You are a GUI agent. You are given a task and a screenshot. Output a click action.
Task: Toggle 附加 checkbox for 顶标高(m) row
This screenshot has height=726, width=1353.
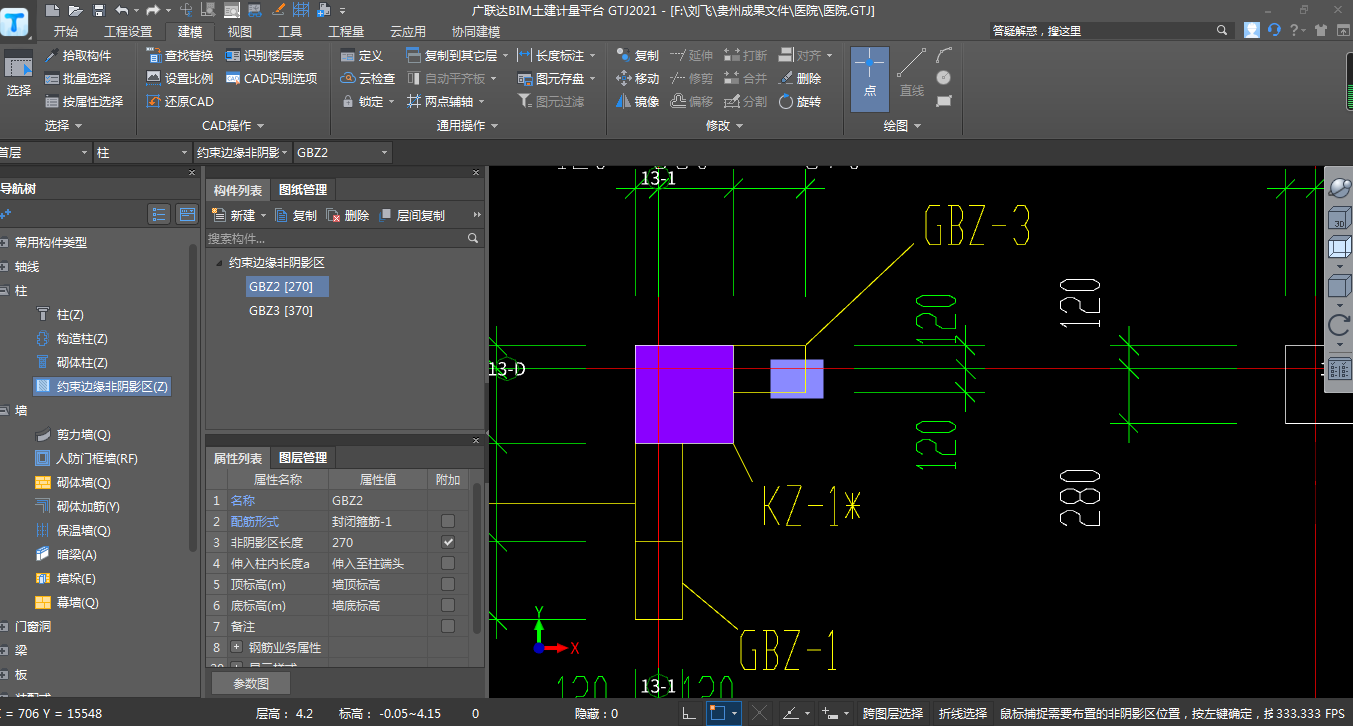(x=448, y=584)
